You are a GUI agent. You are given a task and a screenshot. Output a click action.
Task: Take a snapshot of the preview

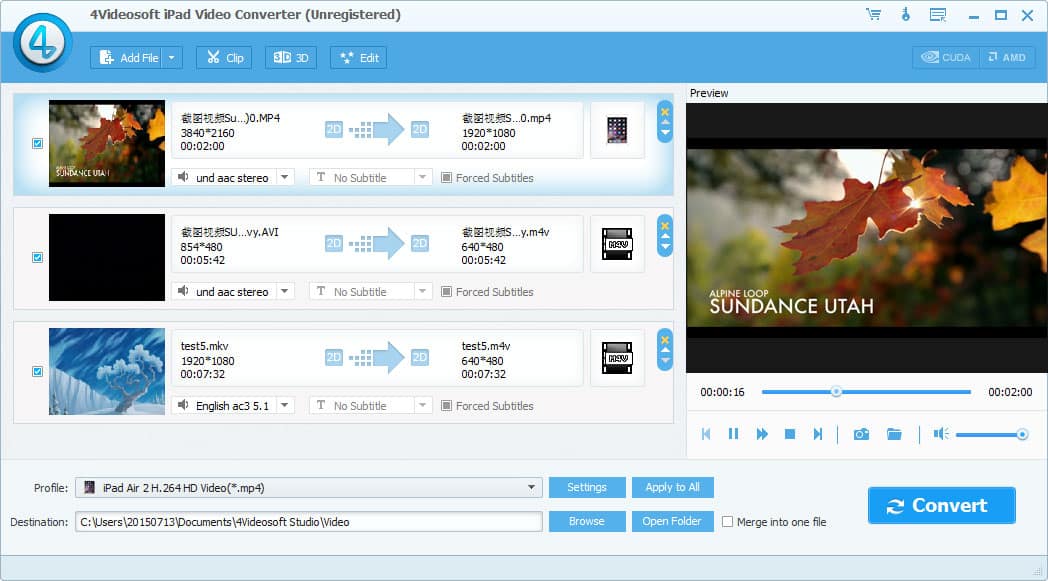[862, 434]
